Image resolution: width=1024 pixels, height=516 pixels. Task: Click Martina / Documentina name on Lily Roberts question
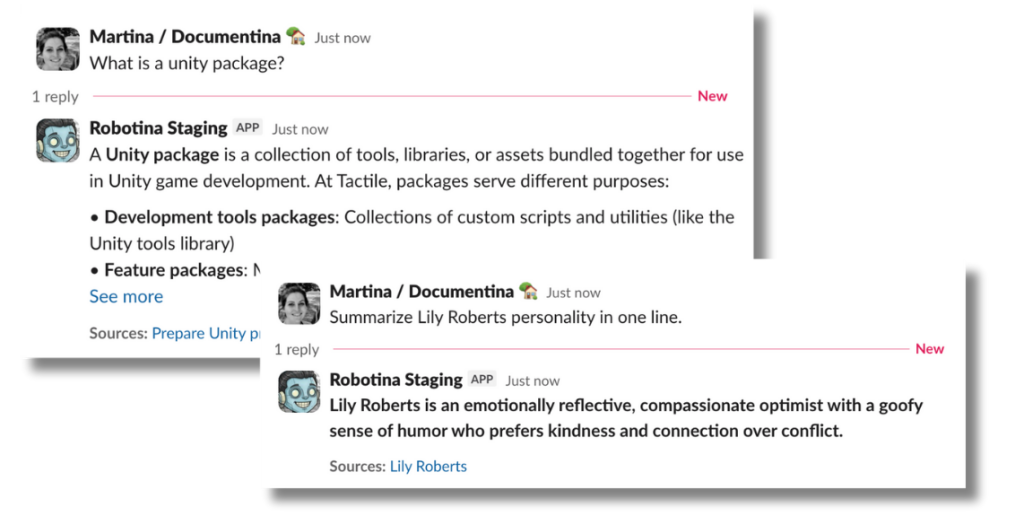[x=421, y=292]
